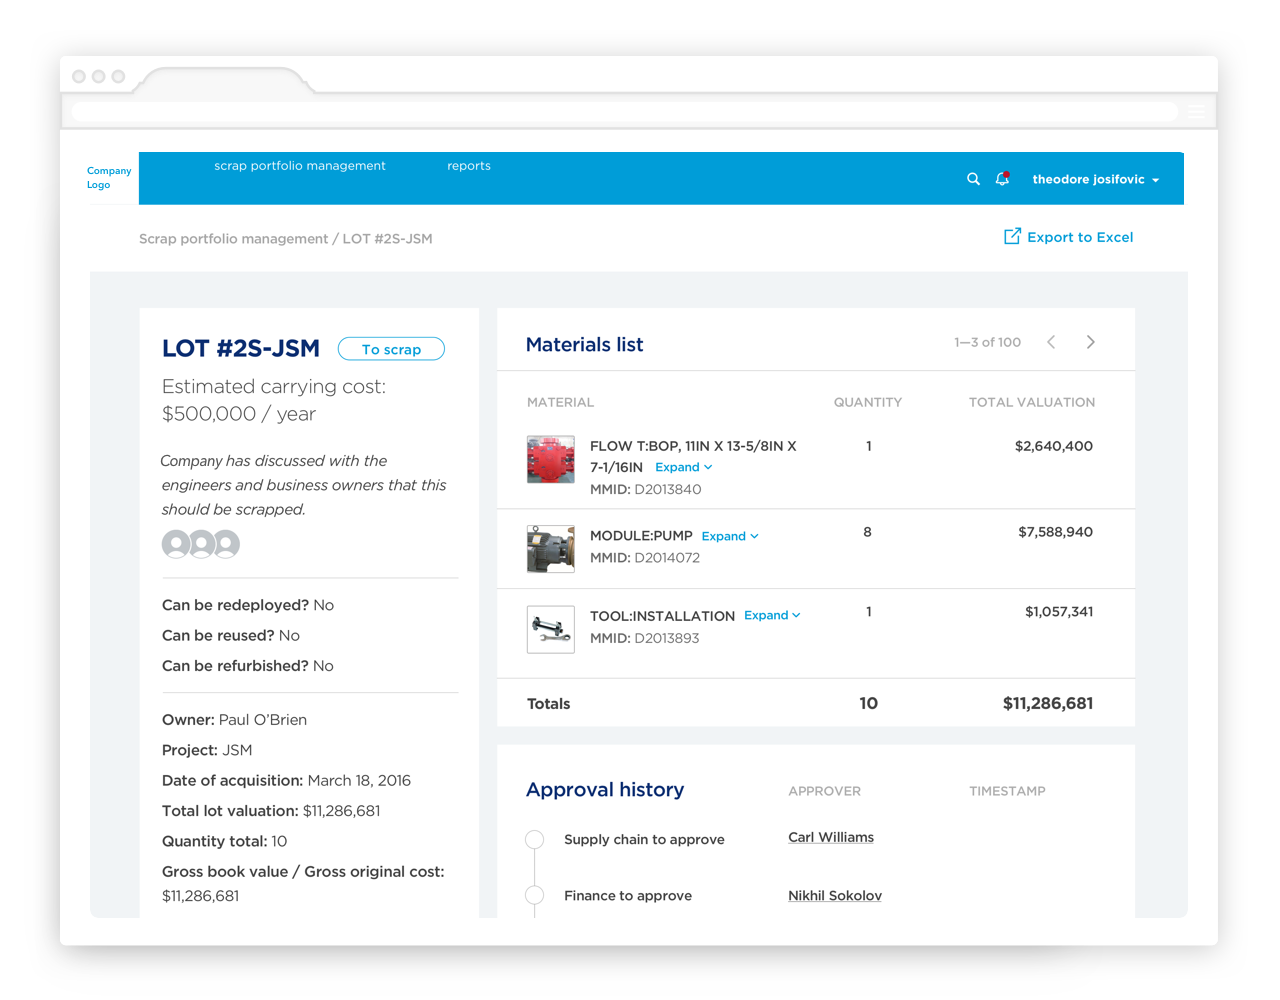The image size is (1280, 1000).
Task: Click the browser hamburger menu icon
Action: coord(1197,112)
